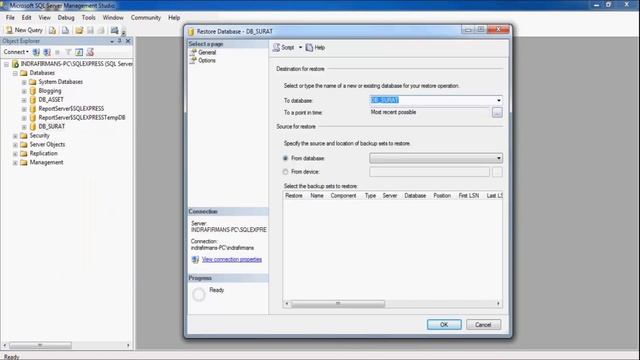Viewport: 640px width, 360px height.
Task: Click the New Query toolbar button
Action: click(x=24, y=30)
